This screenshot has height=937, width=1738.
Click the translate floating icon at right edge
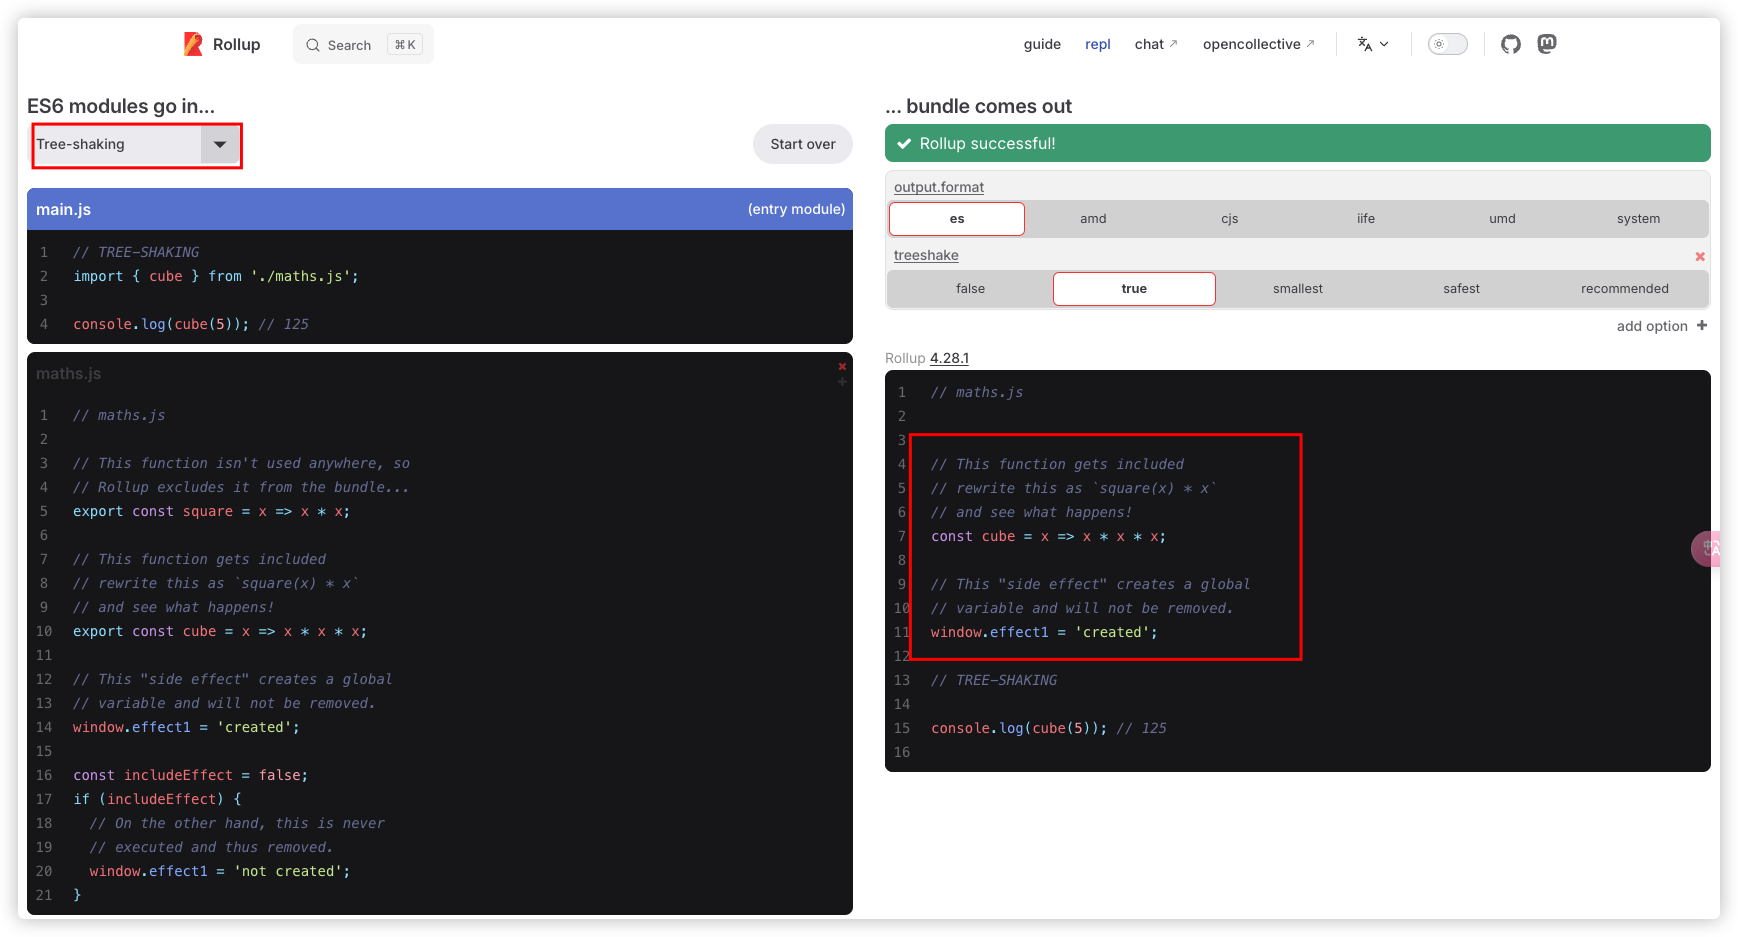[1706, 548]
